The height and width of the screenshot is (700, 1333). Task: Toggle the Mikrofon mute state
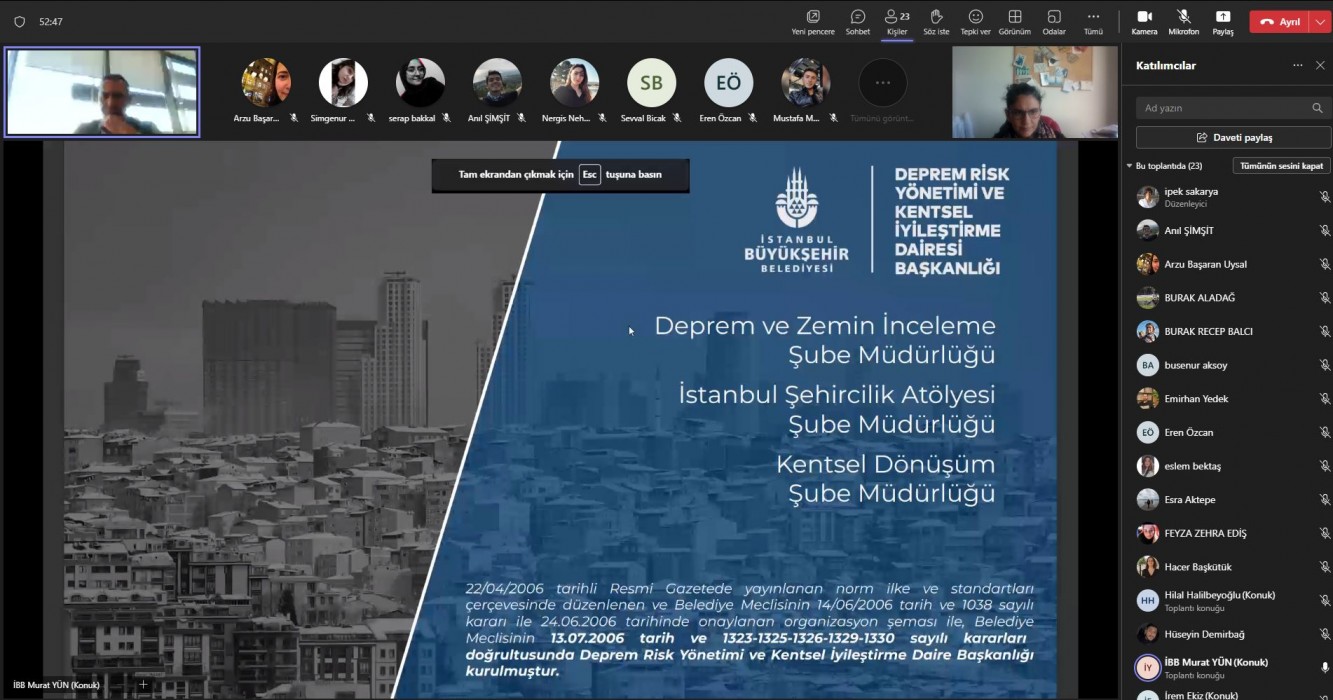[x=1184, y=17]
